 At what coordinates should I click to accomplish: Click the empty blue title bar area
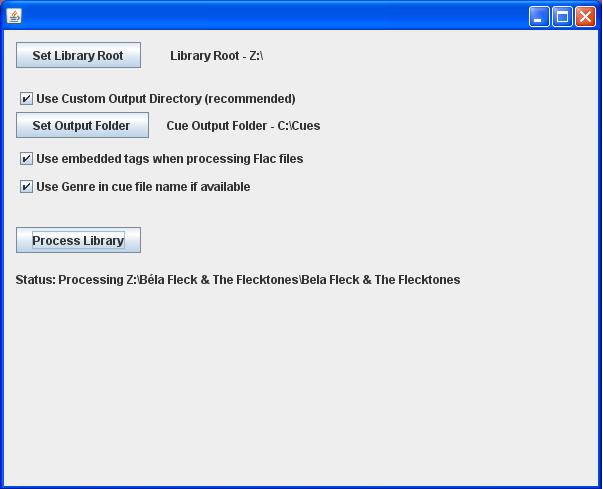coord(270,16)
